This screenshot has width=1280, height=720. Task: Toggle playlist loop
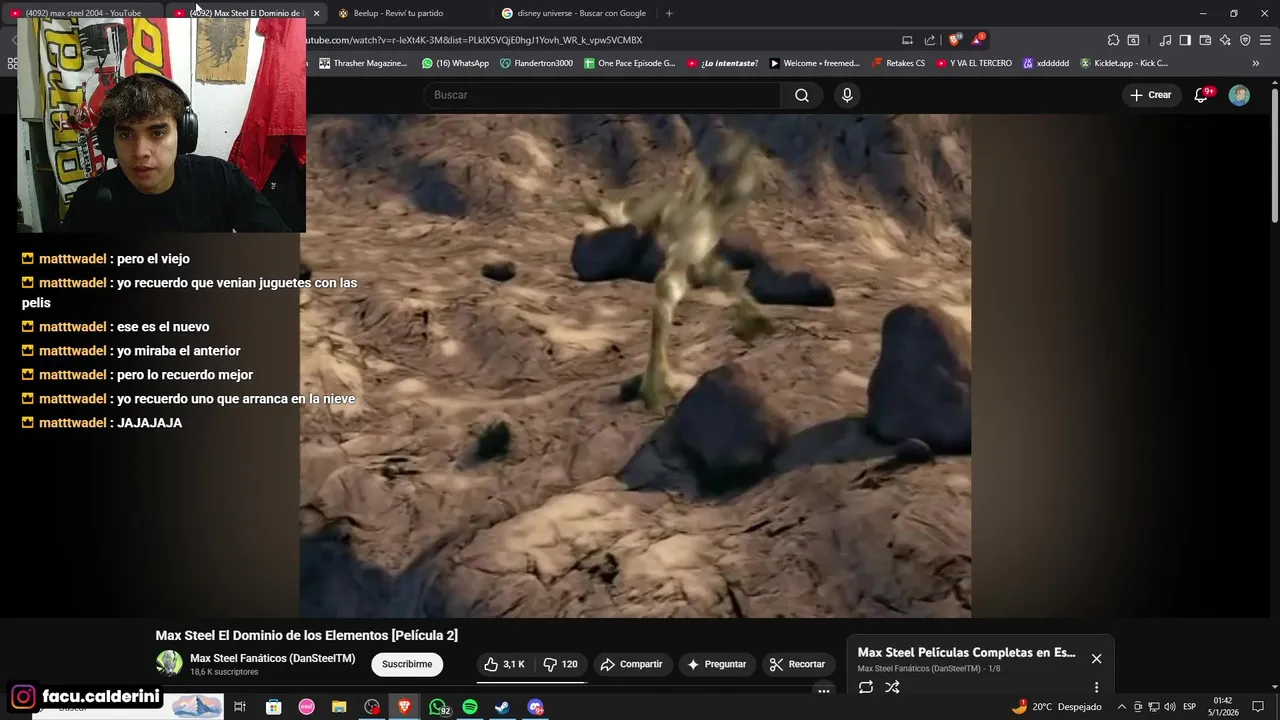coord(866,687)
